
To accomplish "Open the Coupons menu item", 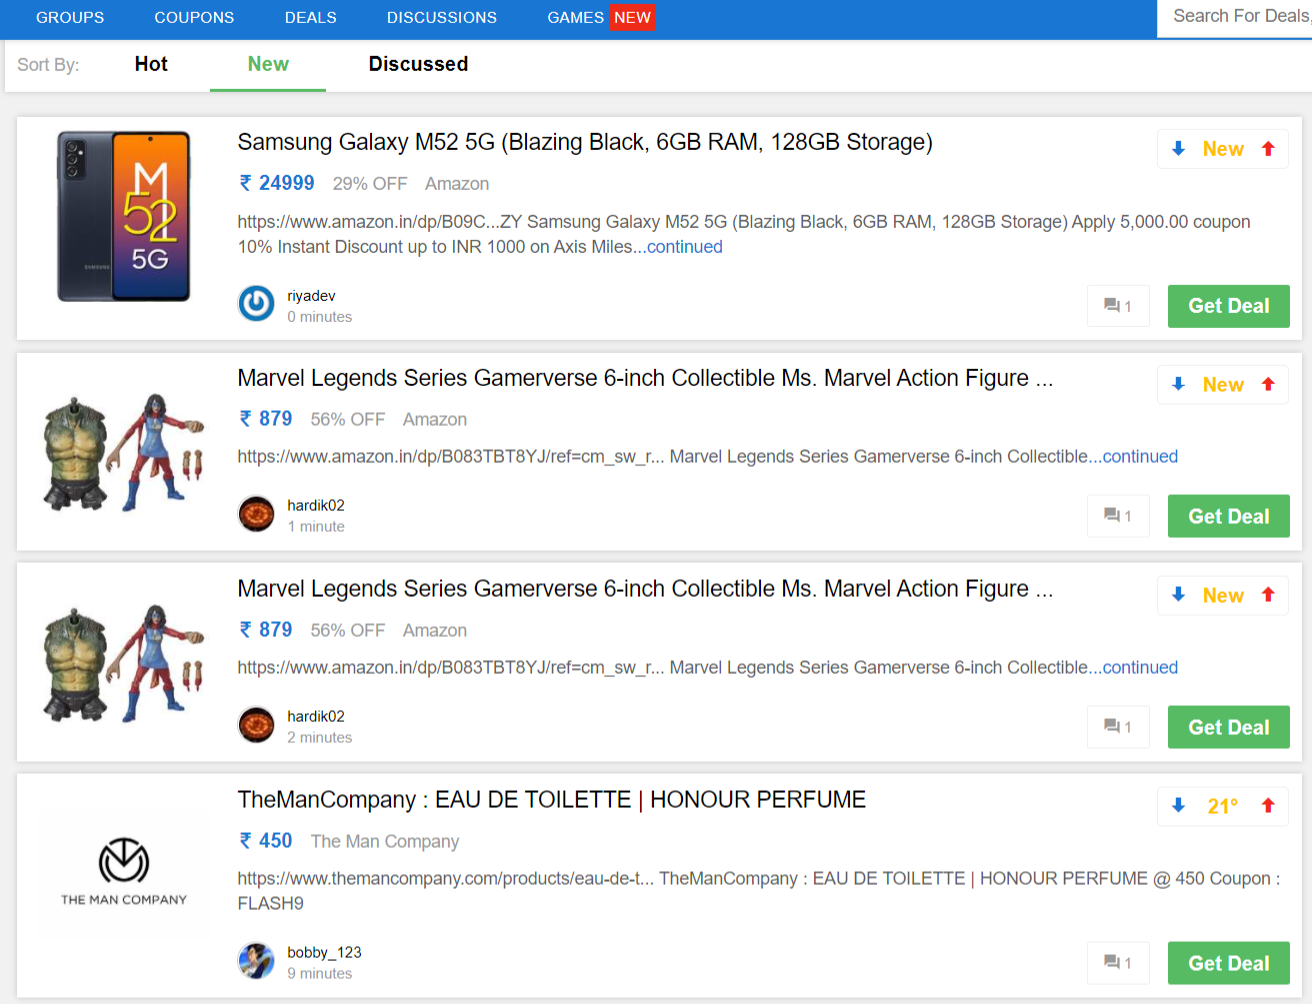I will 194,18.
